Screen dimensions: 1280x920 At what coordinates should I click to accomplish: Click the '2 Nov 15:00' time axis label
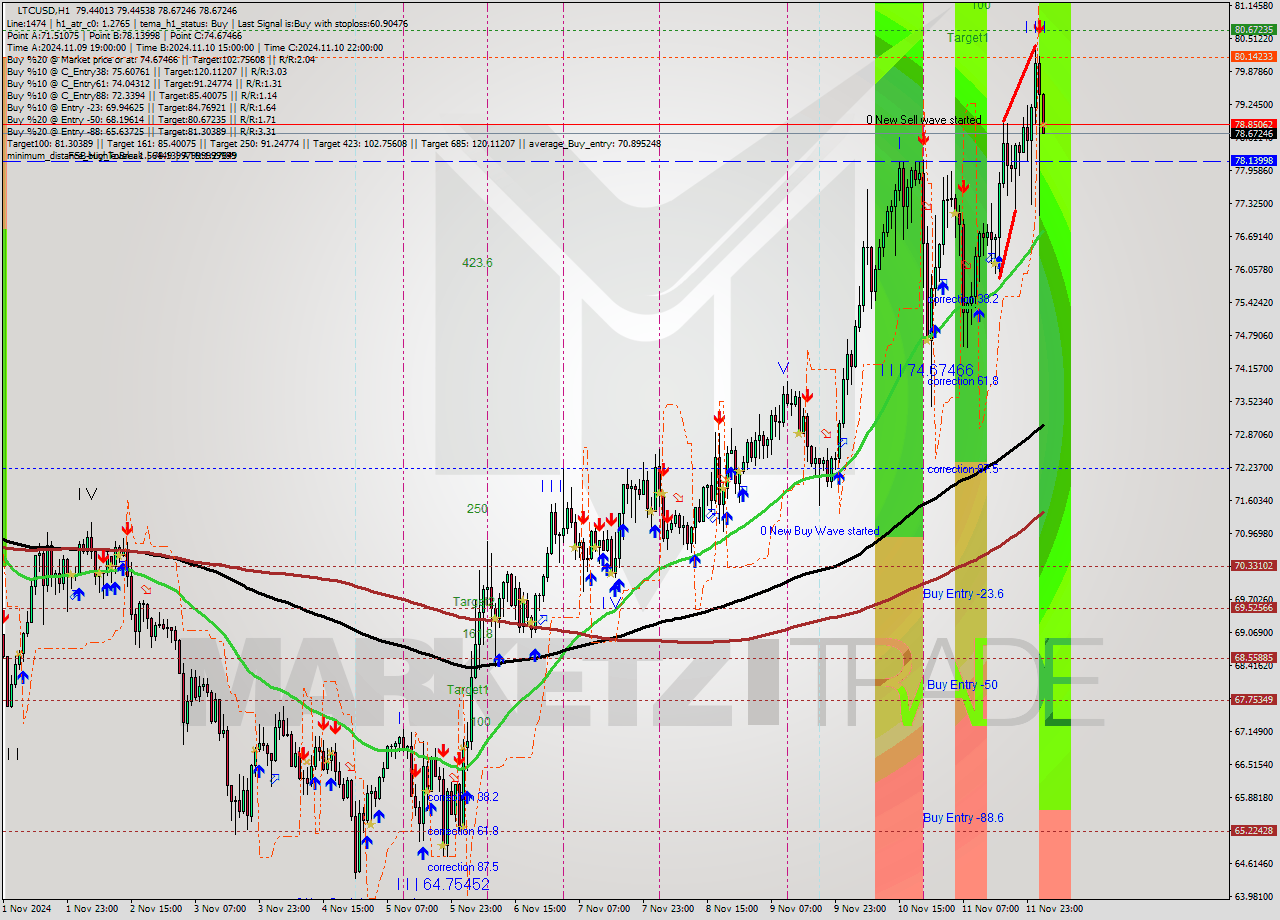(157, 909)
